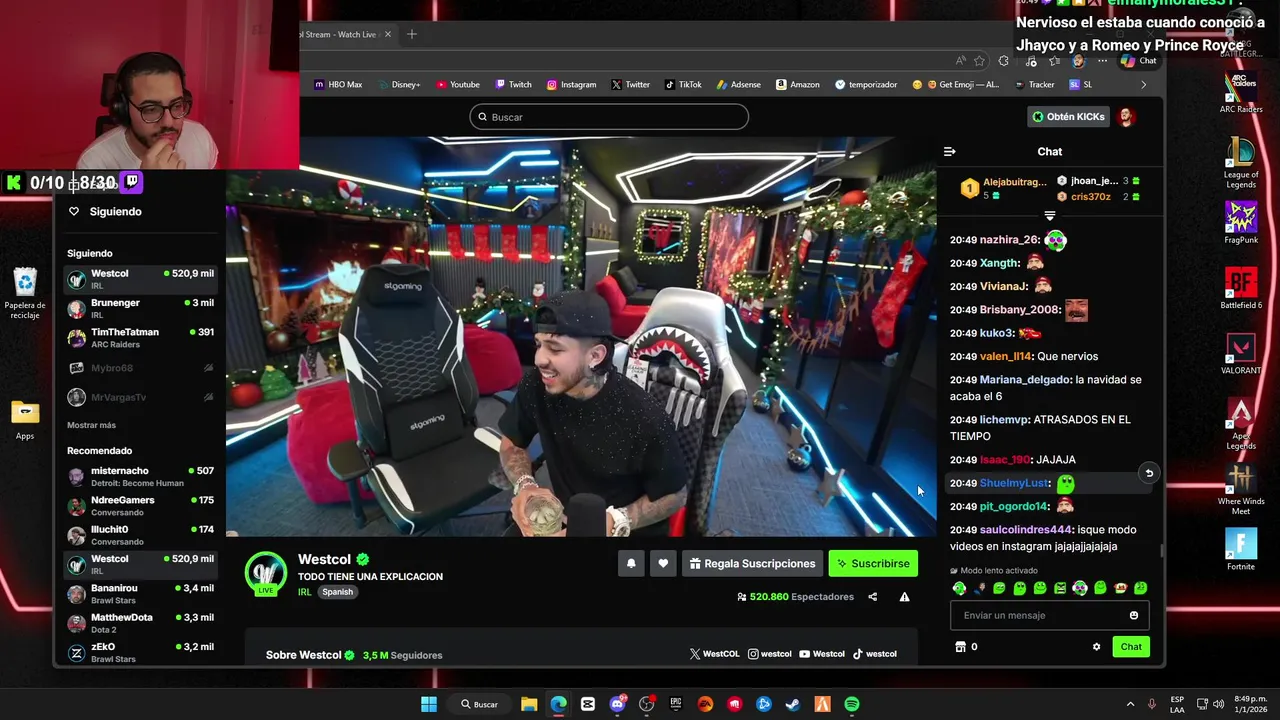Open Westcol's Instagram social link
Image resolution: width=1280 pixels, height=720 pixels.
(x=770, y=654)
